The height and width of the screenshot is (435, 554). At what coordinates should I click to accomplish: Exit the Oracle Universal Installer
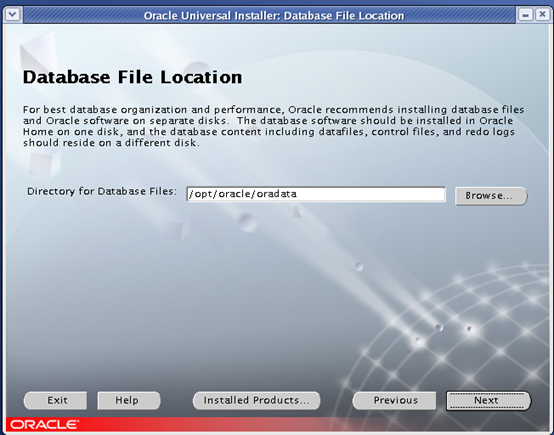(x=55, y=400)
